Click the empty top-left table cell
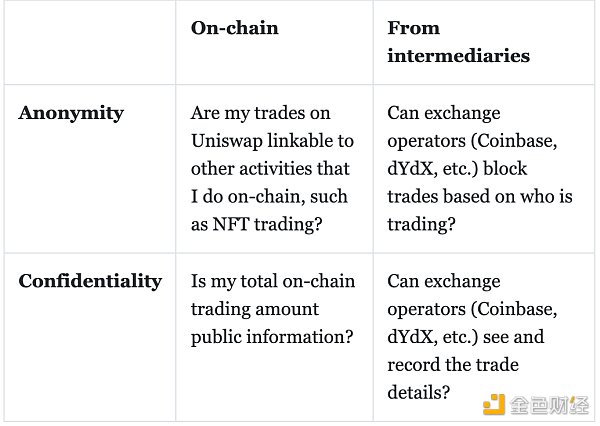Viewport: 600px width, 426px height. click(90, 42)
